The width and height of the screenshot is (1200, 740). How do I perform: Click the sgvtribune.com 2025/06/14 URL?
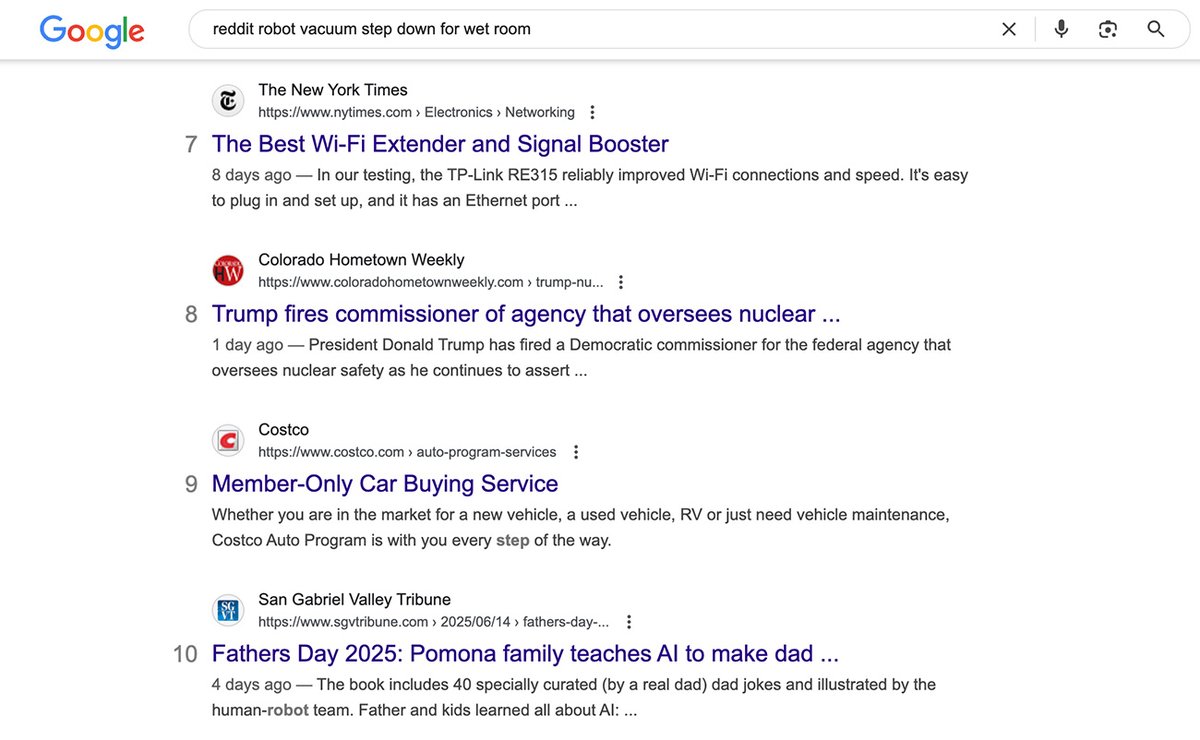pos(434,622)
